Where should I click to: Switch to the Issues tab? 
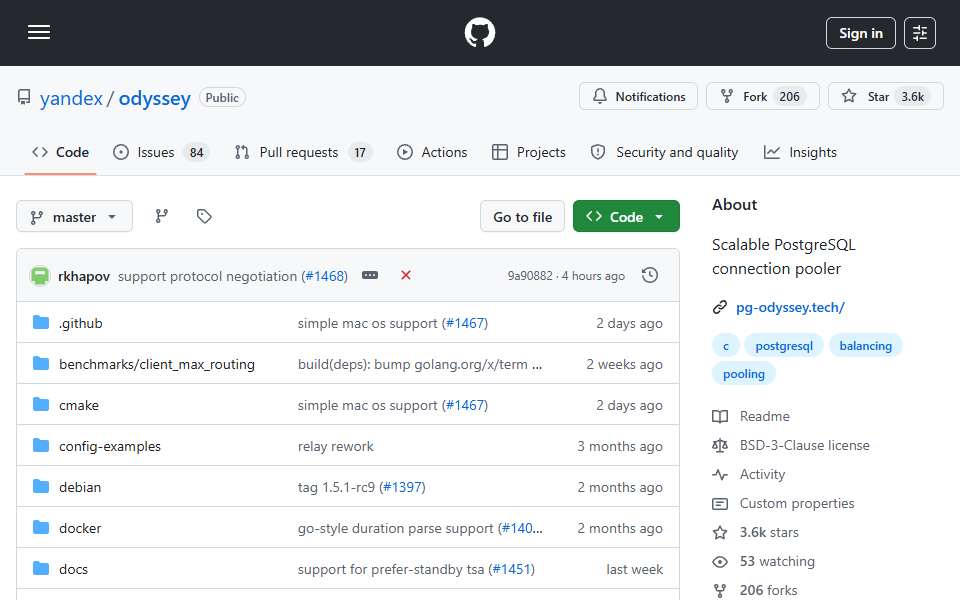click(161, 152)
